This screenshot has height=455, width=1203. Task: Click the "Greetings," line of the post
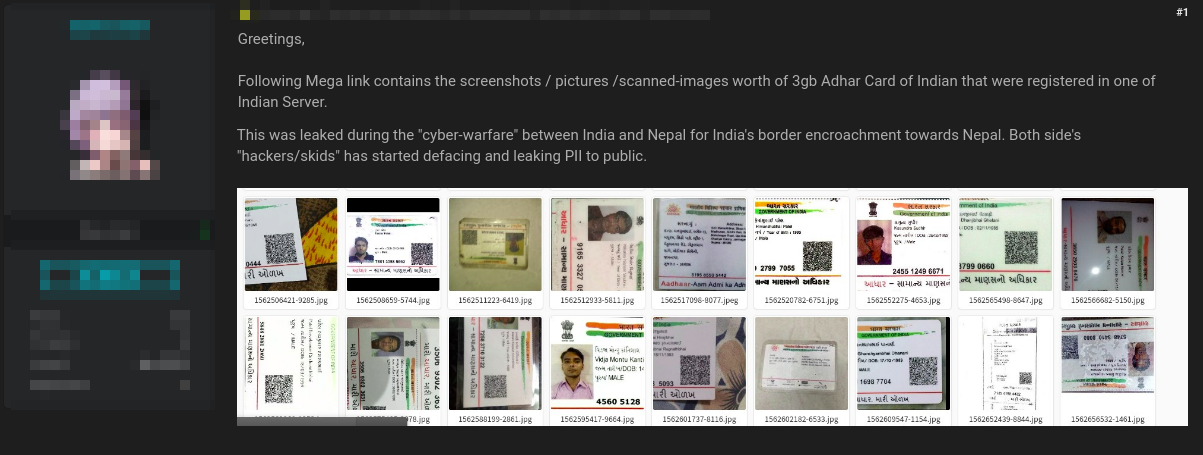tap(271, 40)
